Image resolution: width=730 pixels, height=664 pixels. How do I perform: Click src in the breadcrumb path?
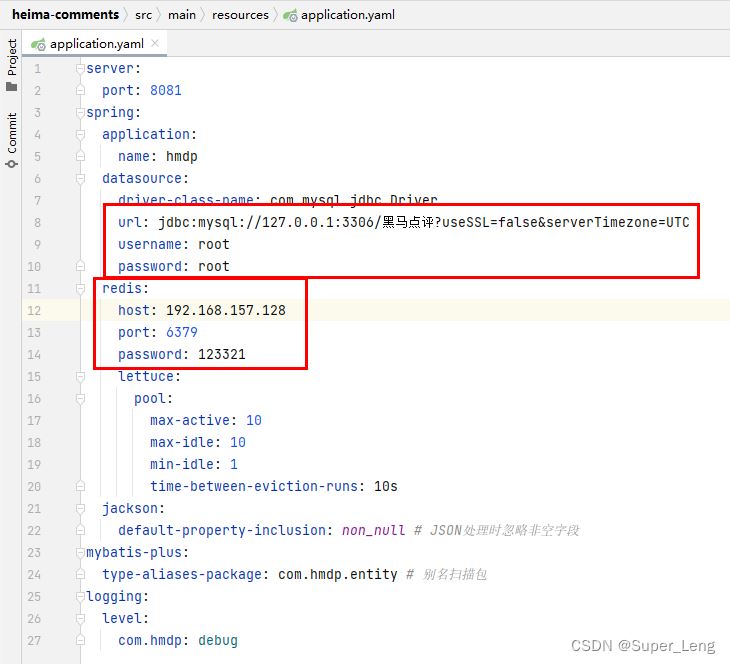(144, 15)
